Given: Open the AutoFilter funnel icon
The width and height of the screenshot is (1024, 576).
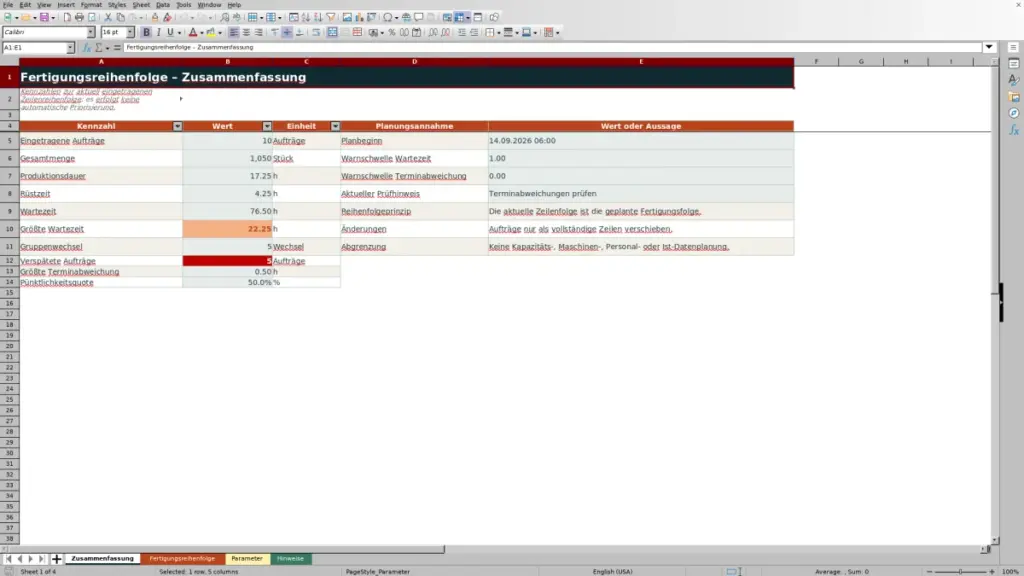Looking at the screenshot, I should click(x=331, y=18).
